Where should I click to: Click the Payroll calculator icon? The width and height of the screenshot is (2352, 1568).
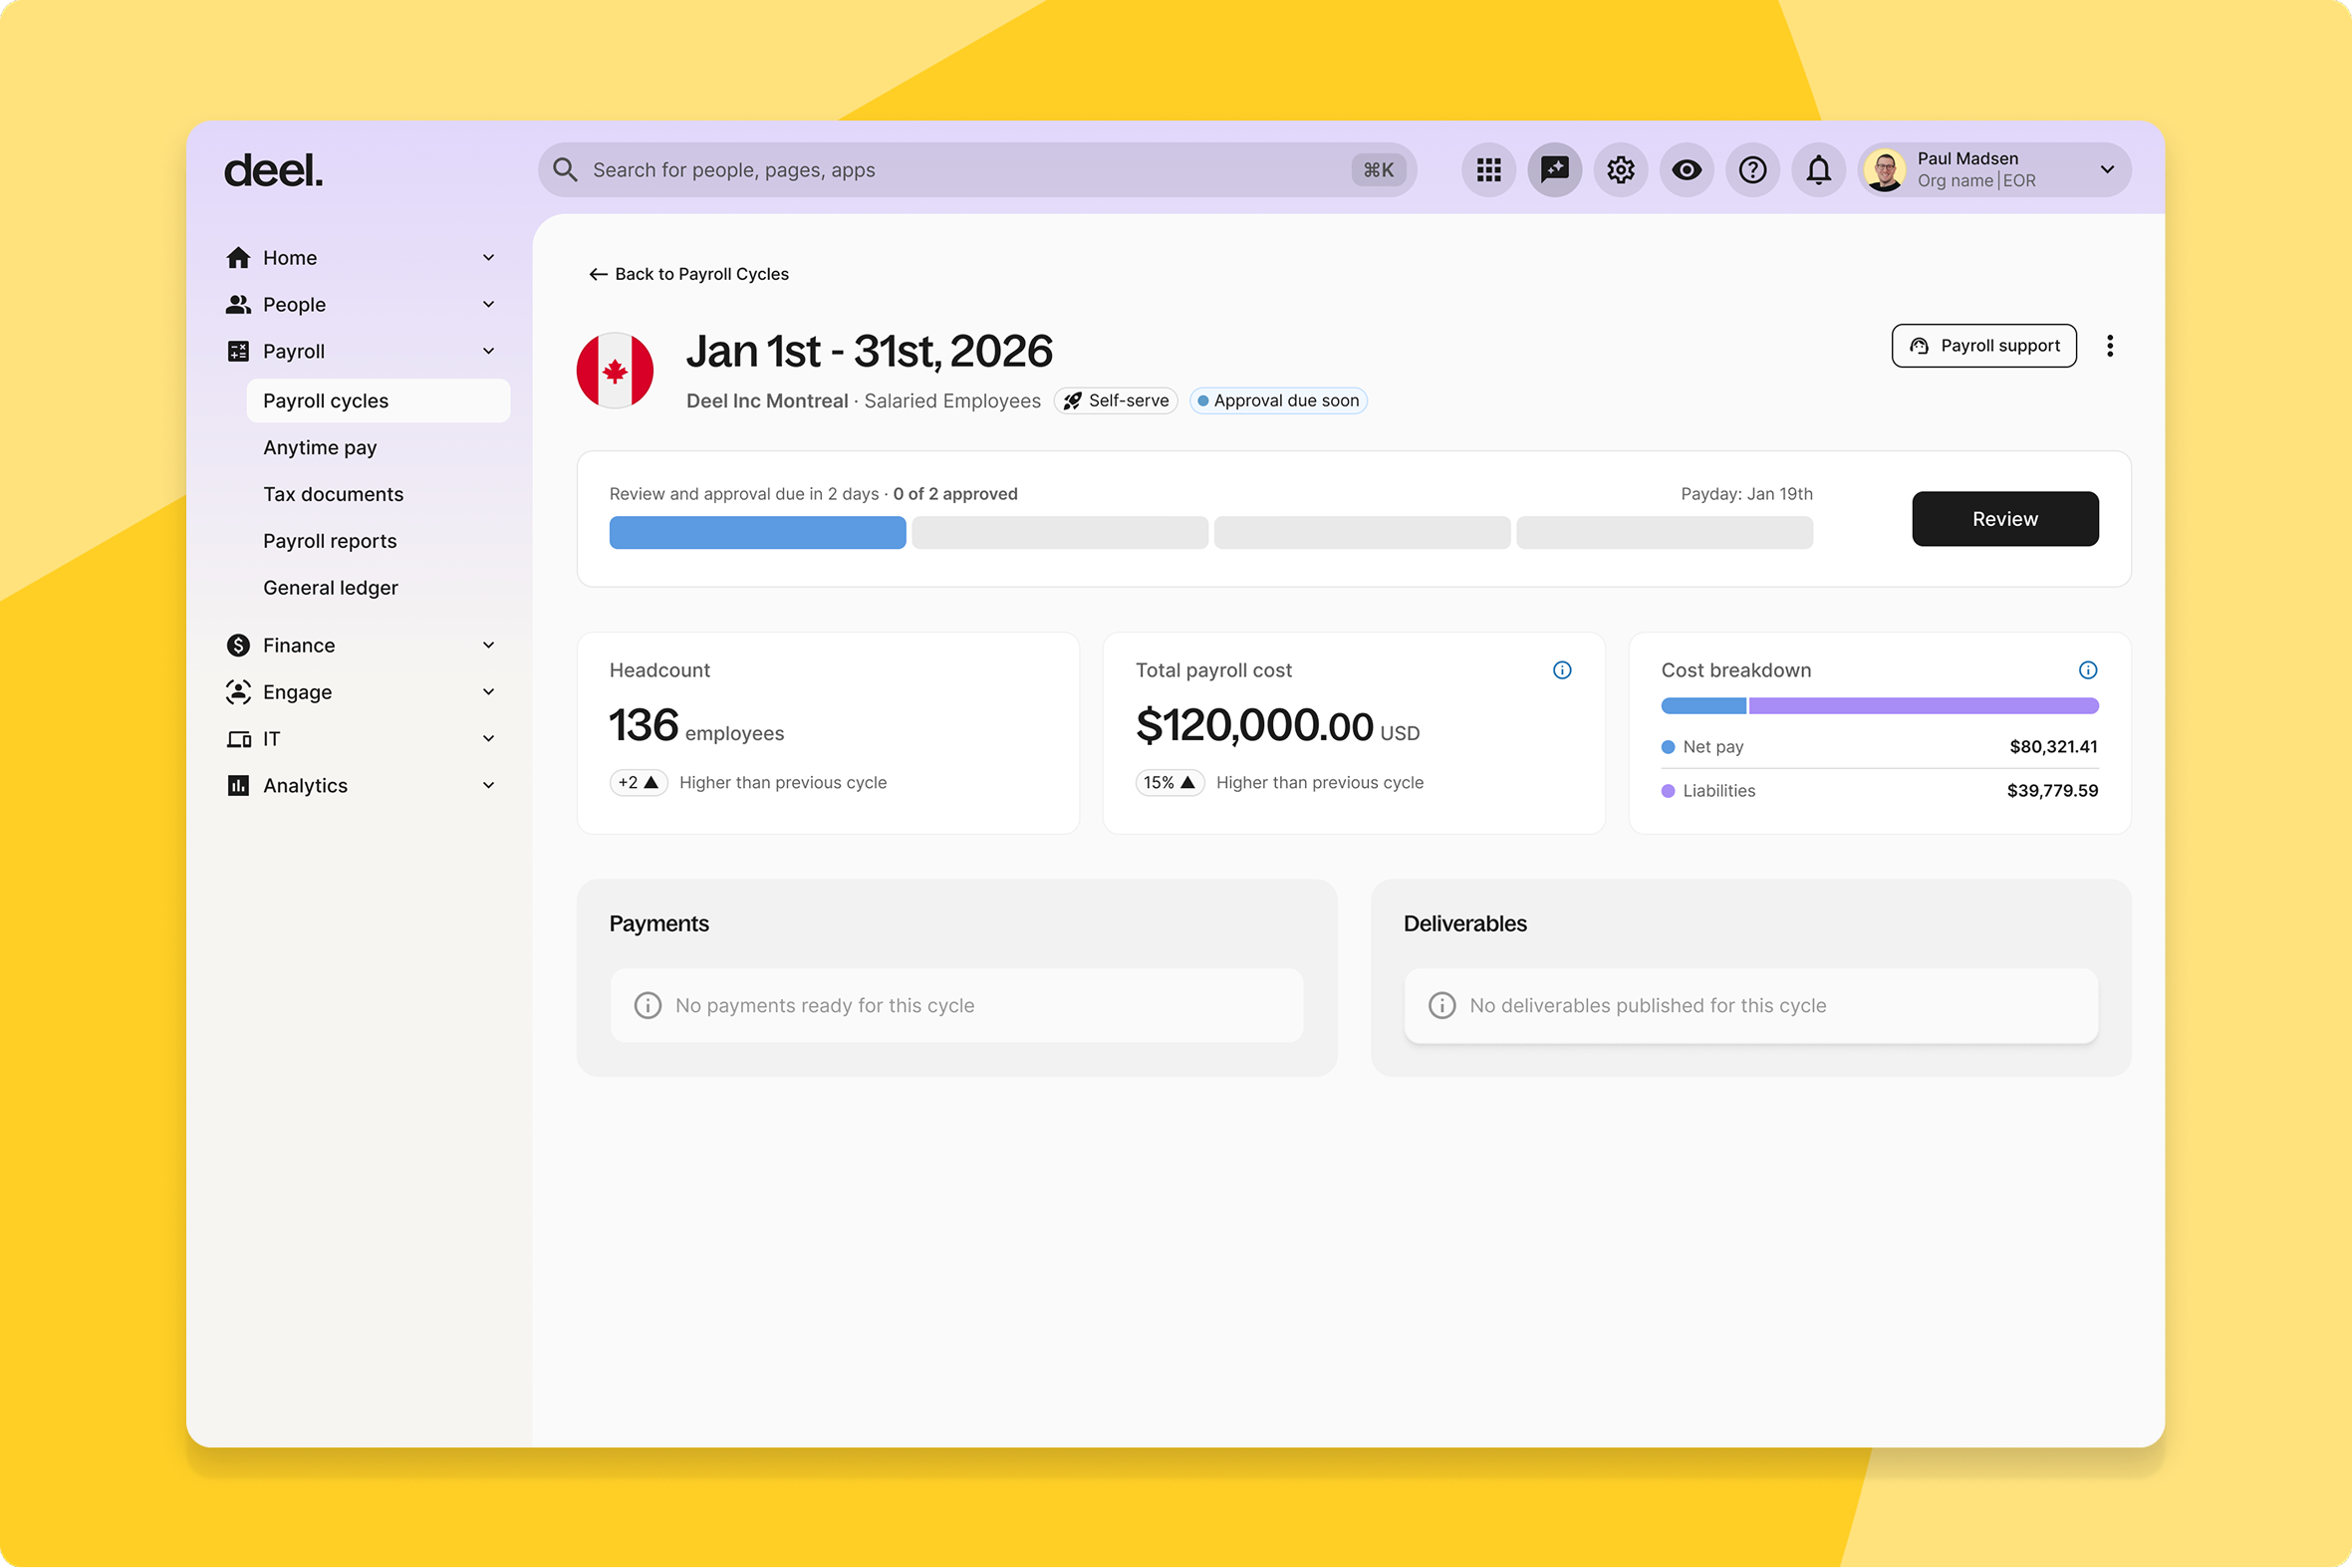(x=238, y=351)
